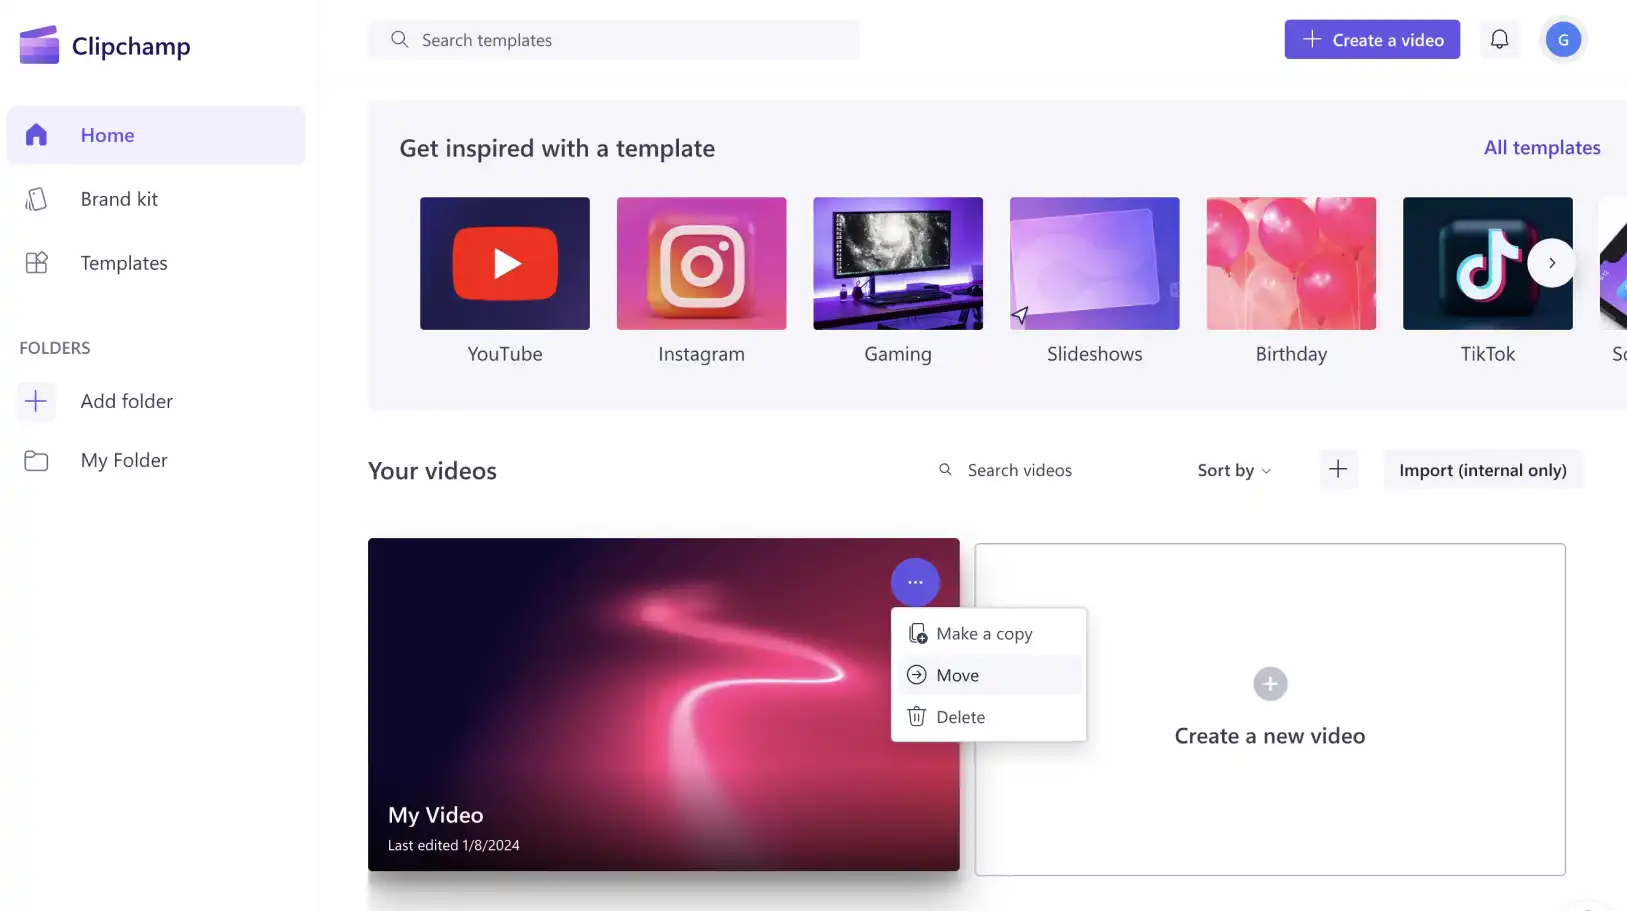Choose Make a copy from menu

coord(989,634)
